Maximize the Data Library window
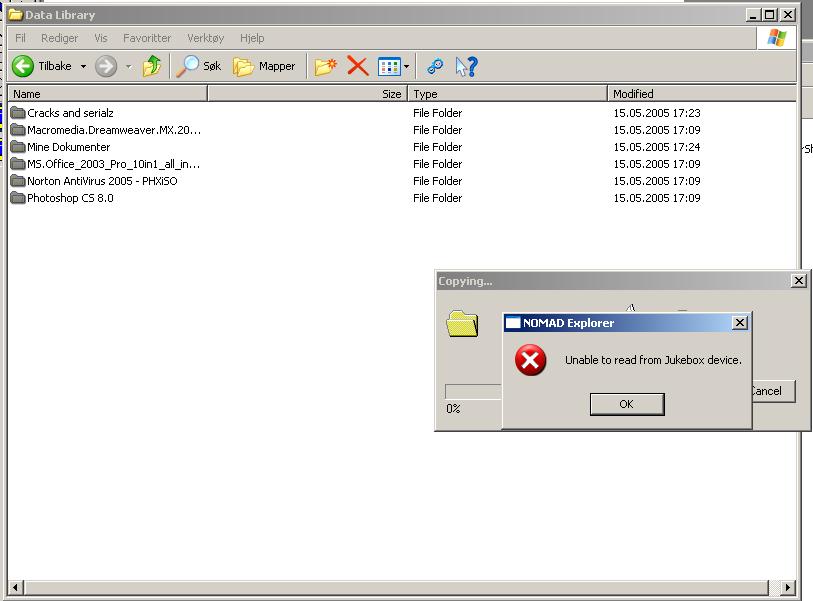The width and height of the screenshot is (813, 601). click(770, 15)
